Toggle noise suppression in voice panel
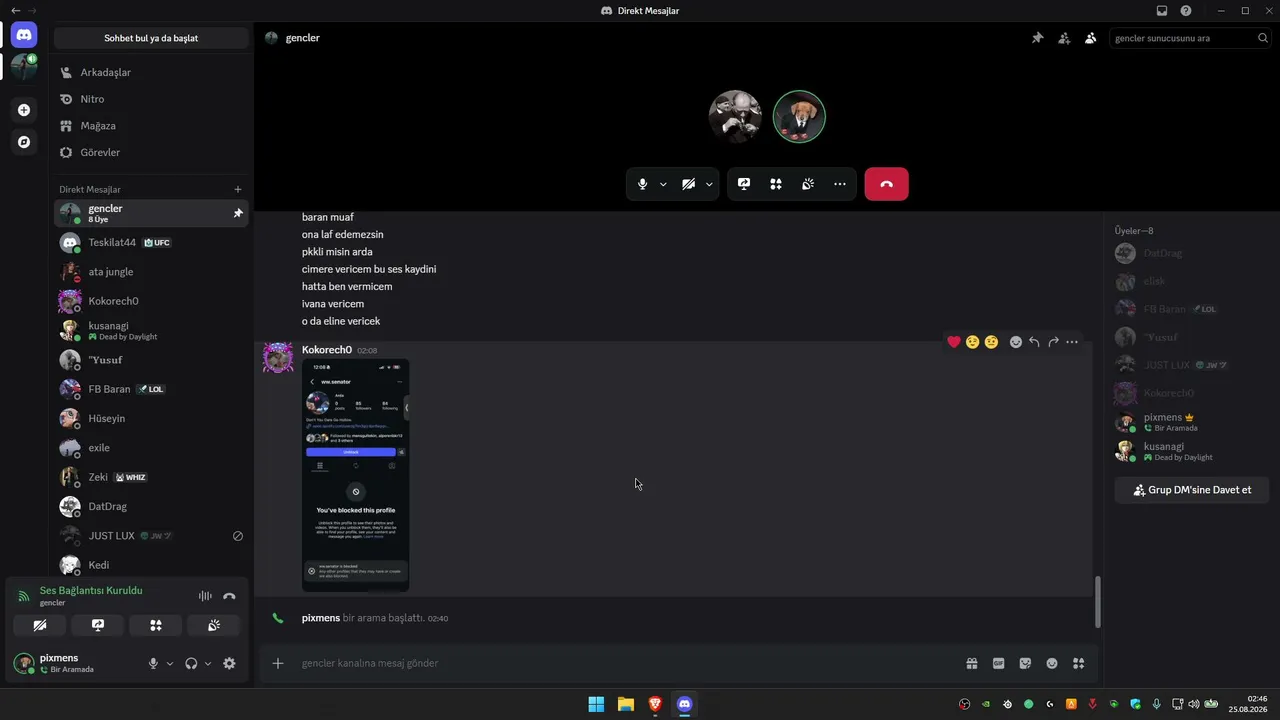The width and height of the screenshot is (1280, 720). pos(205,596)
